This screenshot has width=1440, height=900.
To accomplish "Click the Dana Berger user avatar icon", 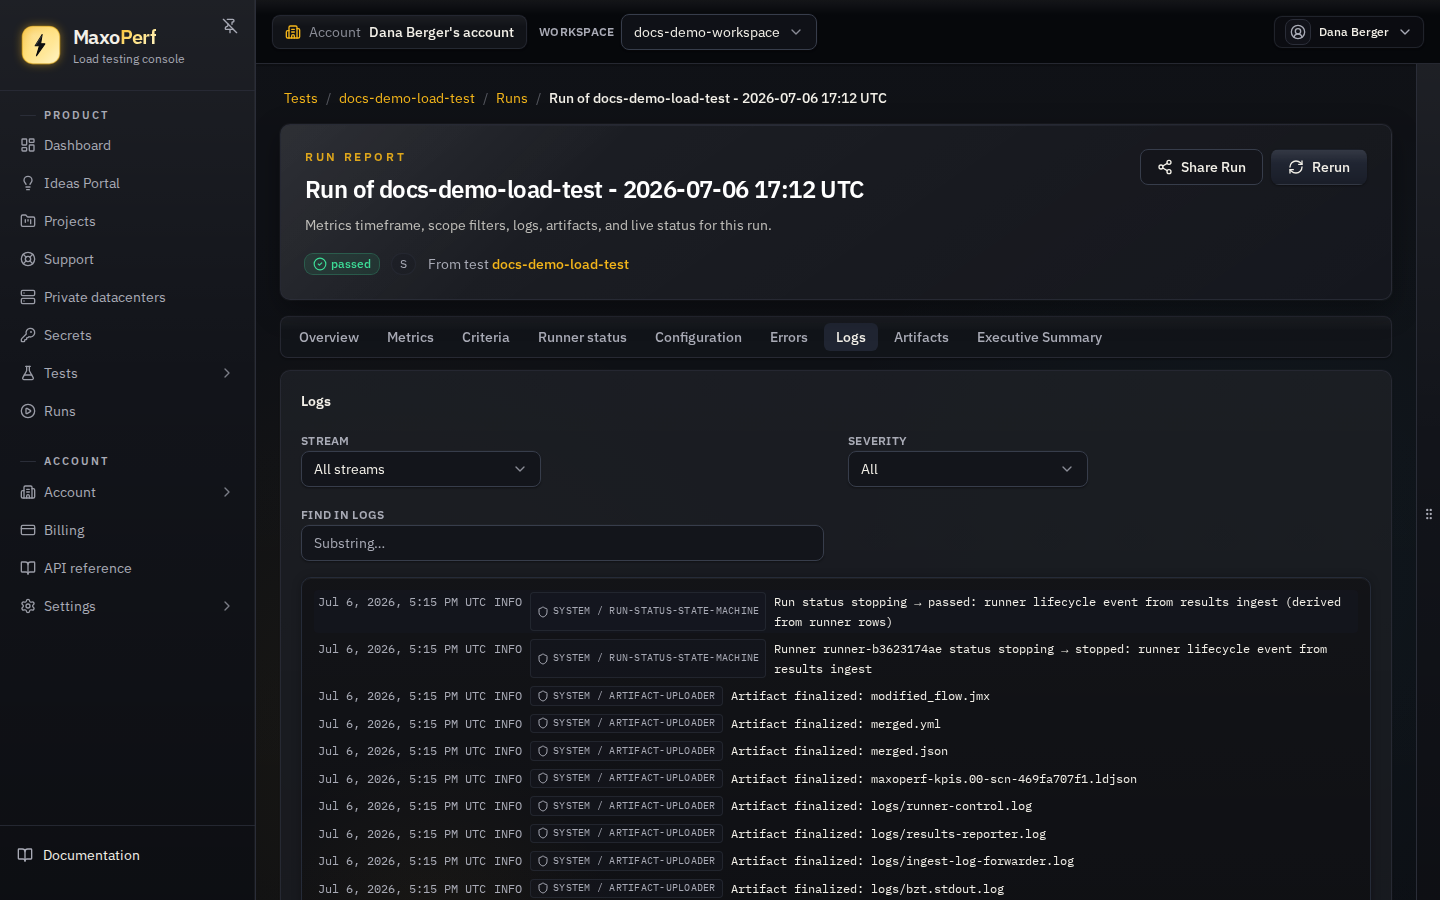I will coord(1298,32).
